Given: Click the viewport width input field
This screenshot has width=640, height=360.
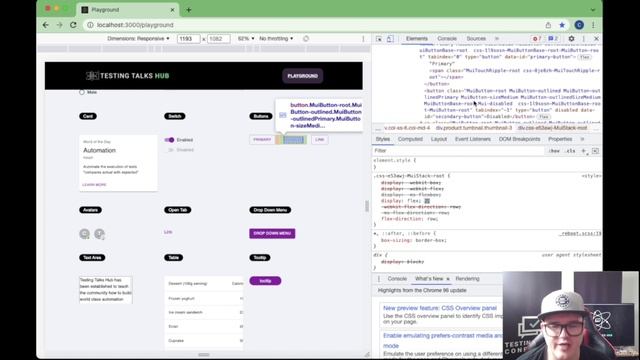Looking at the screenshot, I should [189, 39].
